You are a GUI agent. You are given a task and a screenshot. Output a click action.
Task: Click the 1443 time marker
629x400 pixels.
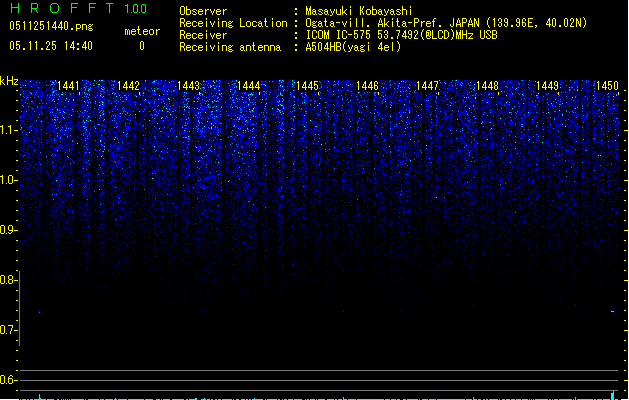click(188, 87)
